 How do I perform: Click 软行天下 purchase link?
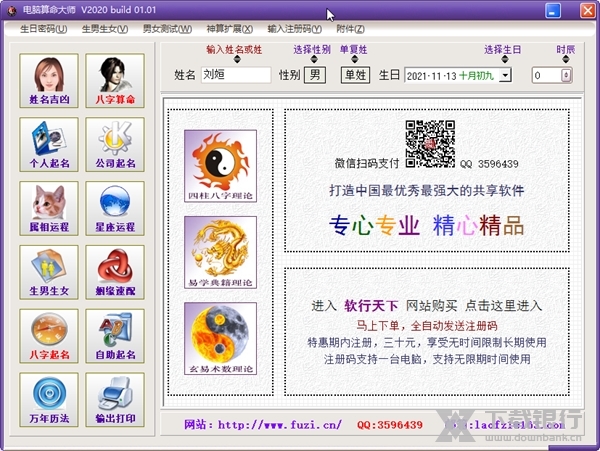click(x=371, y=306)
